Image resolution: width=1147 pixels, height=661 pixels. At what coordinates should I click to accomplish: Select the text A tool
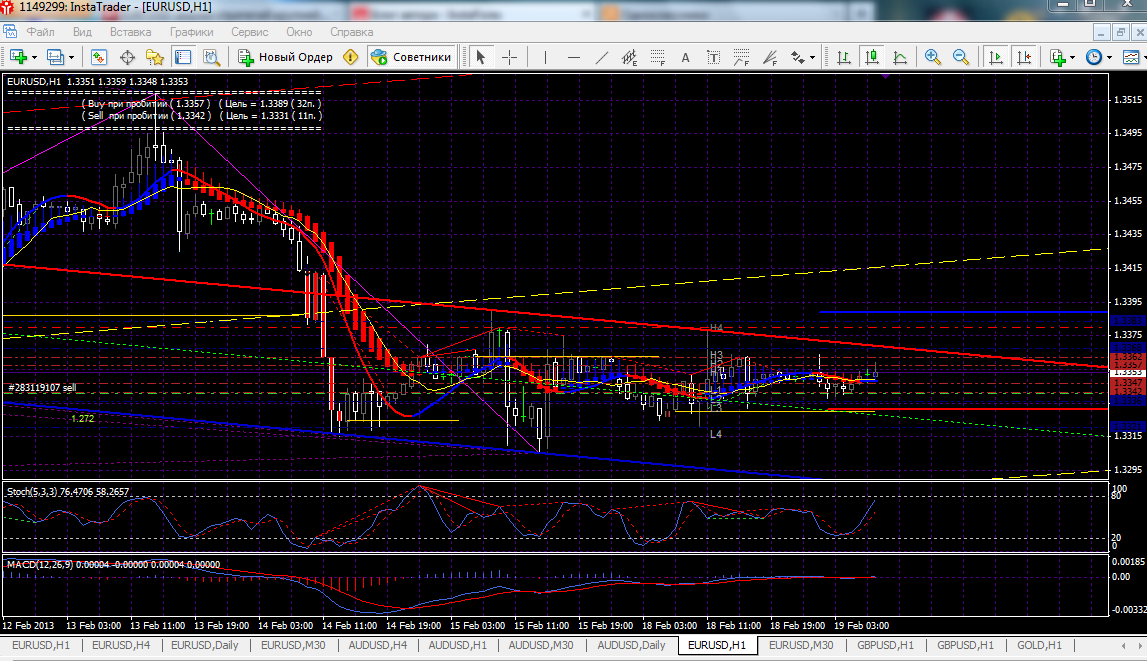click(x=685, y=57)
